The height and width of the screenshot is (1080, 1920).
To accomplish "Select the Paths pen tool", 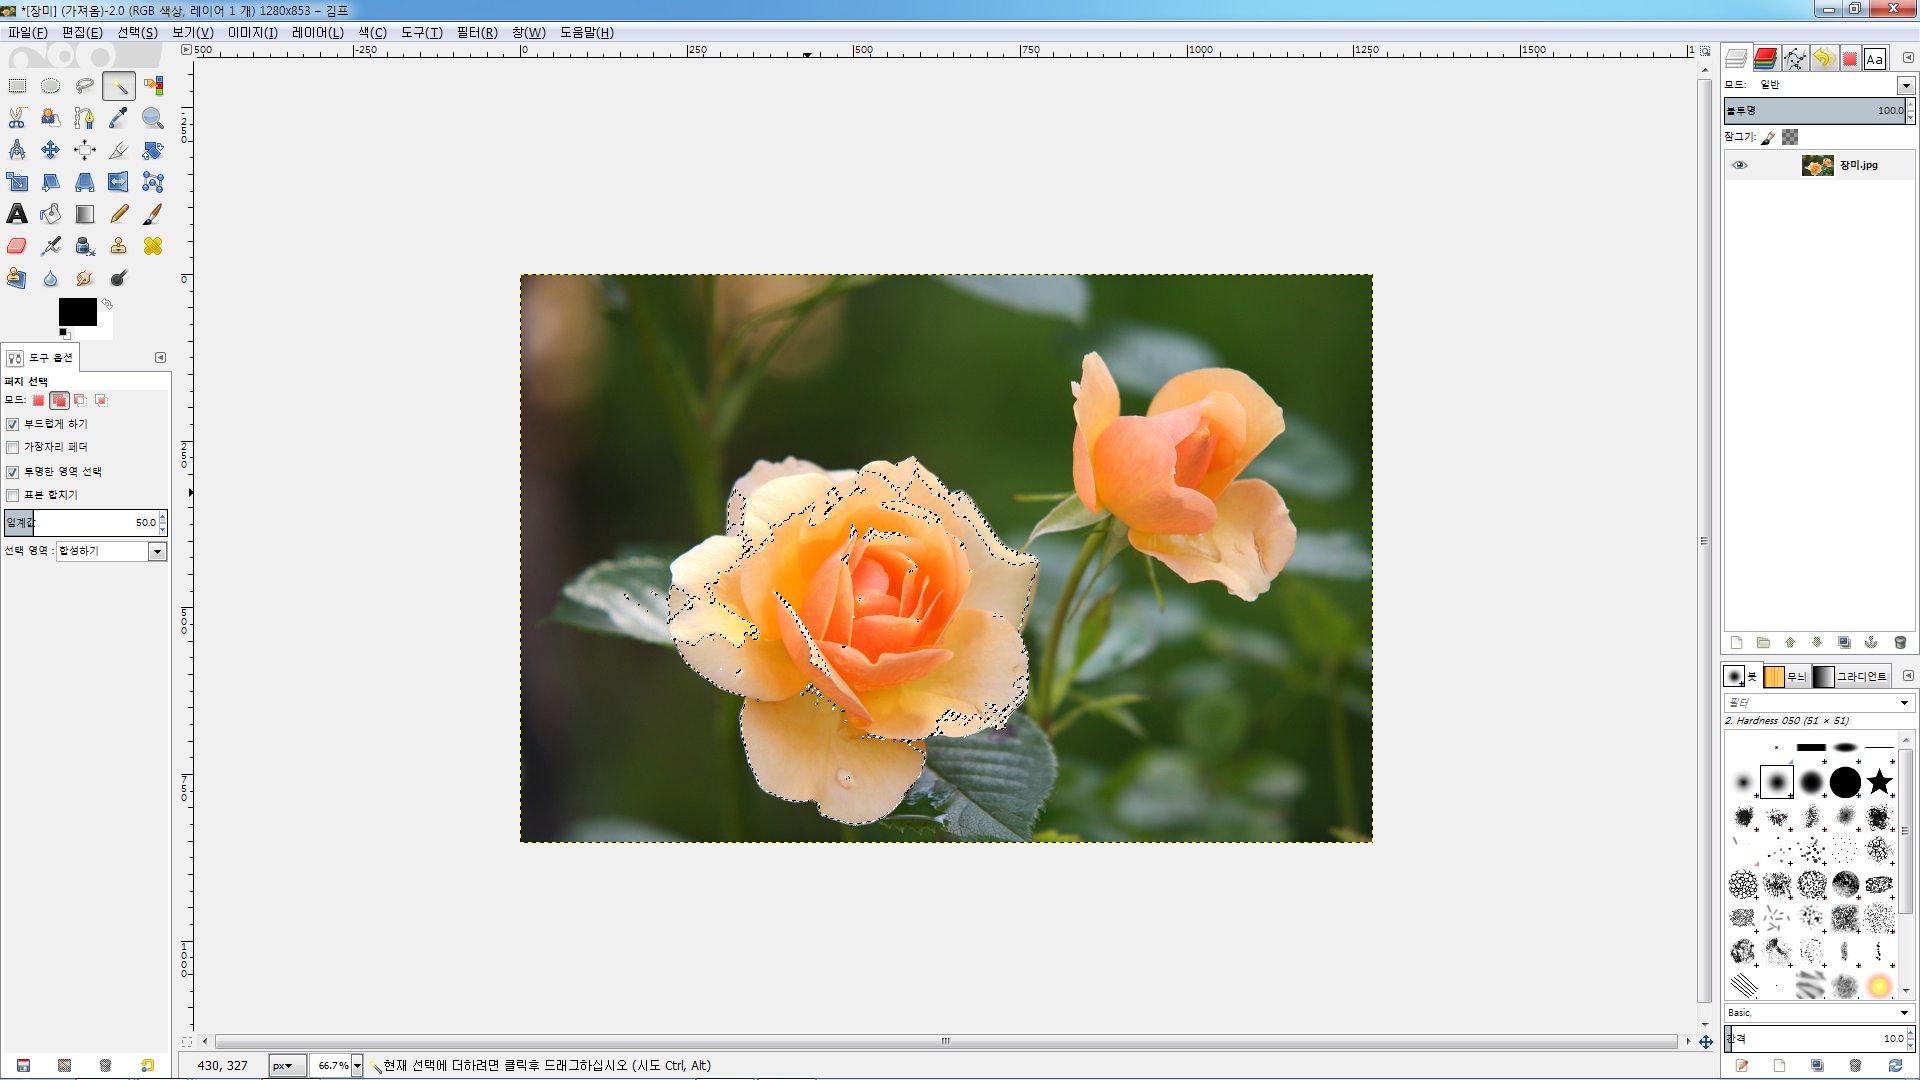I will tap(85, 118).
